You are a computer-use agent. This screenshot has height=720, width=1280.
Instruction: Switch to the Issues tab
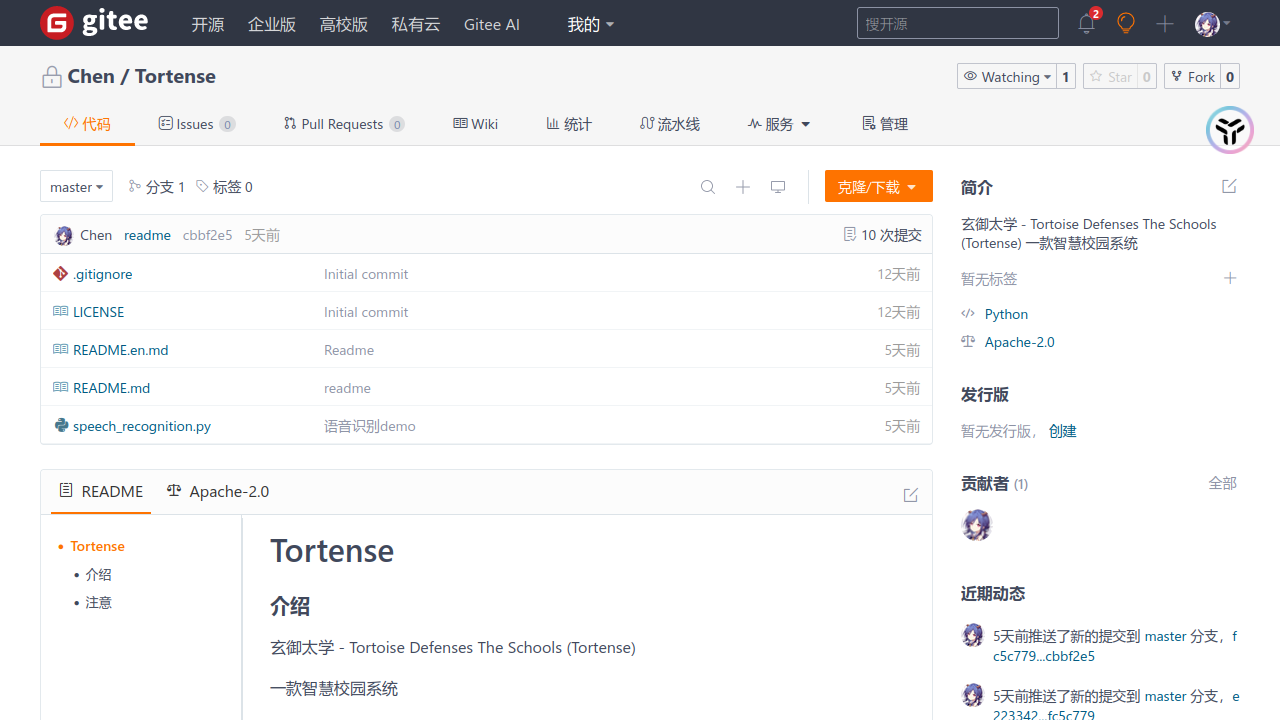click(196, 124)
